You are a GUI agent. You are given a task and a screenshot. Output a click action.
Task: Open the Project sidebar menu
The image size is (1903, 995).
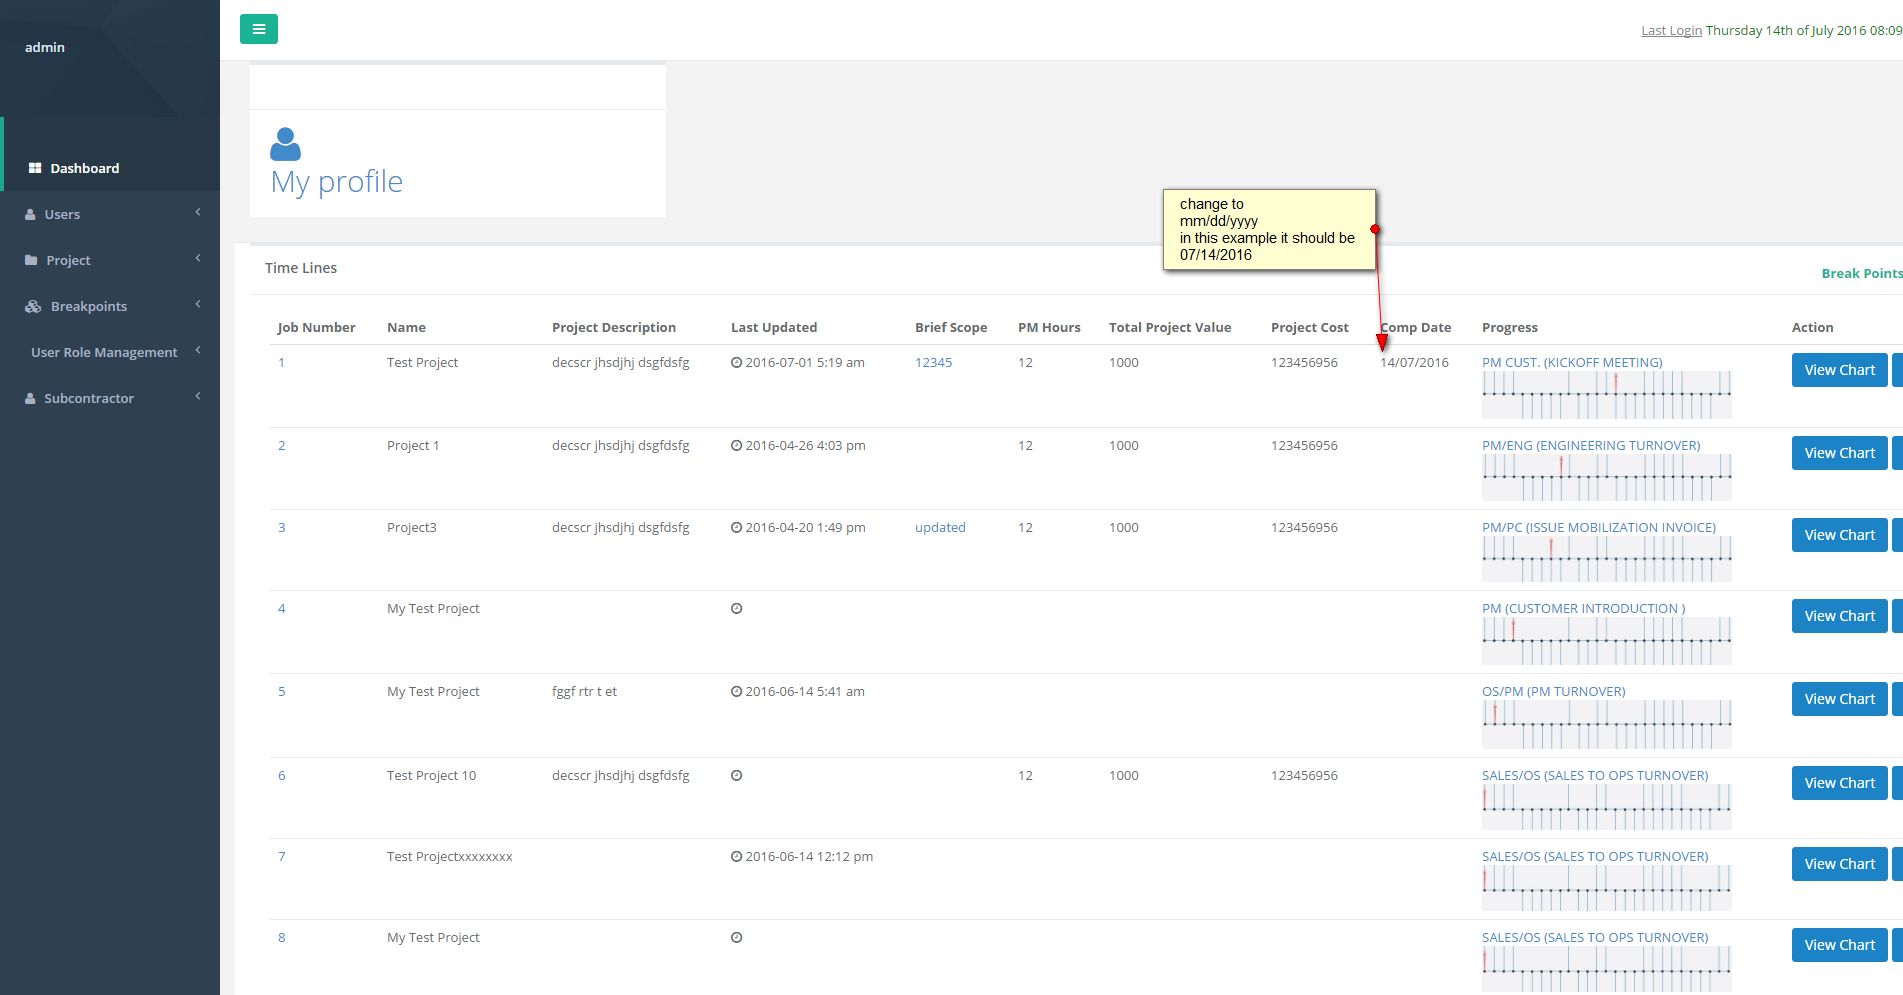click(x=110, y=260)
